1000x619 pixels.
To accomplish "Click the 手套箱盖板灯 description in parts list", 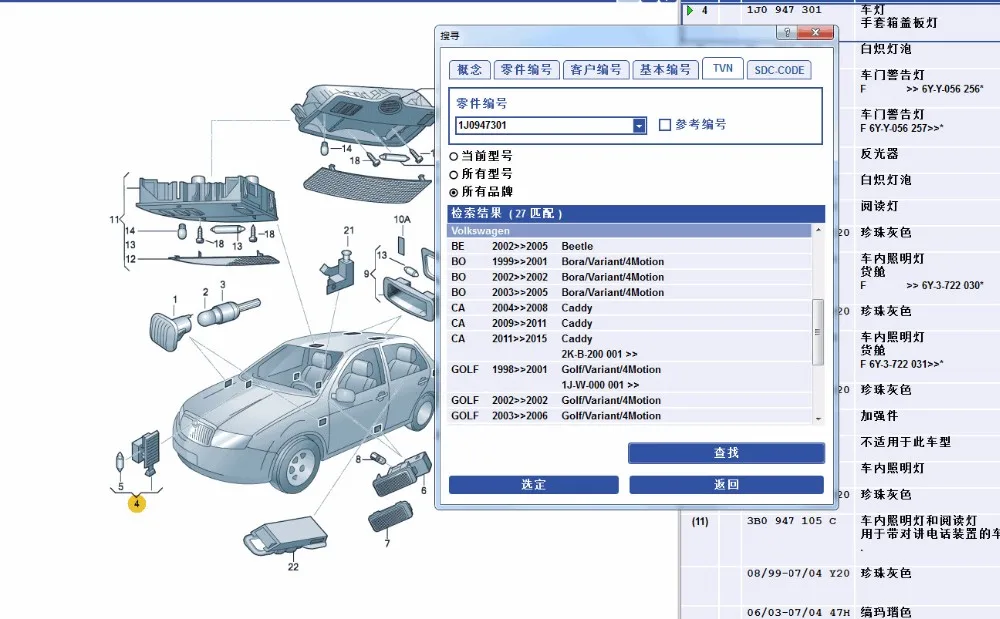I will (x=899, y=23).
